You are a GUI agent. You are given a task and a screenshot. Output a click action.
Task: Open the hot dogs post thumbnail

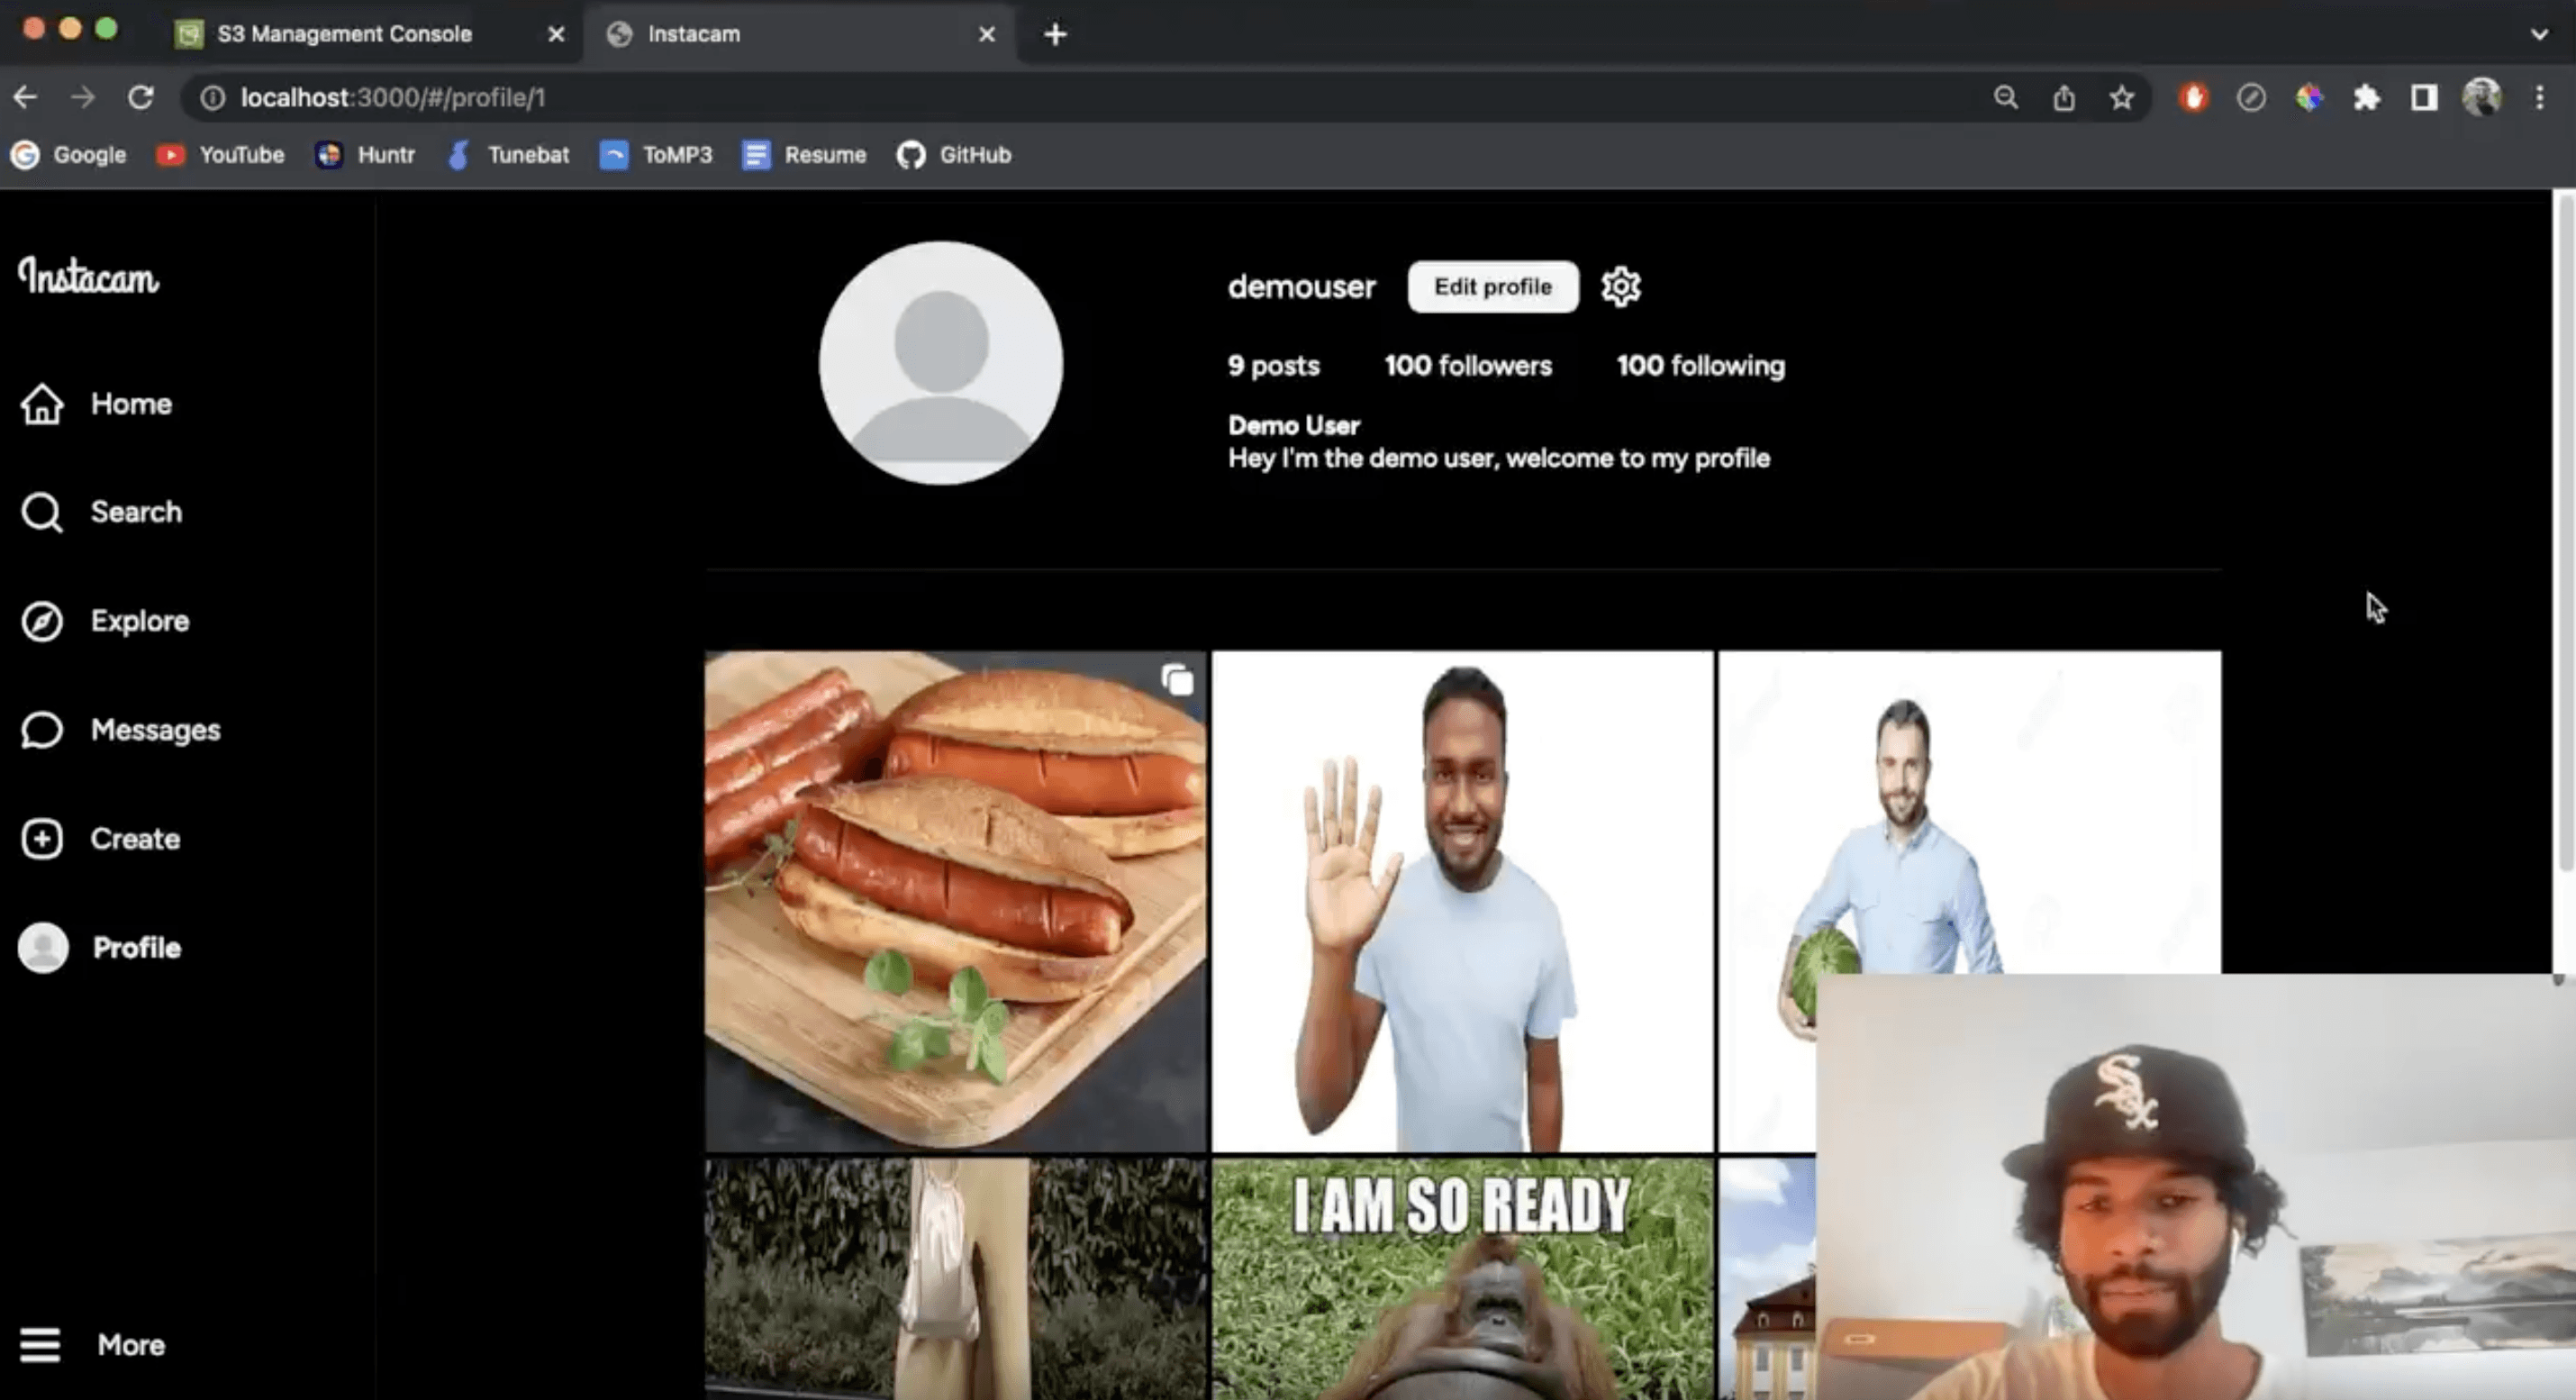point(955,901)
